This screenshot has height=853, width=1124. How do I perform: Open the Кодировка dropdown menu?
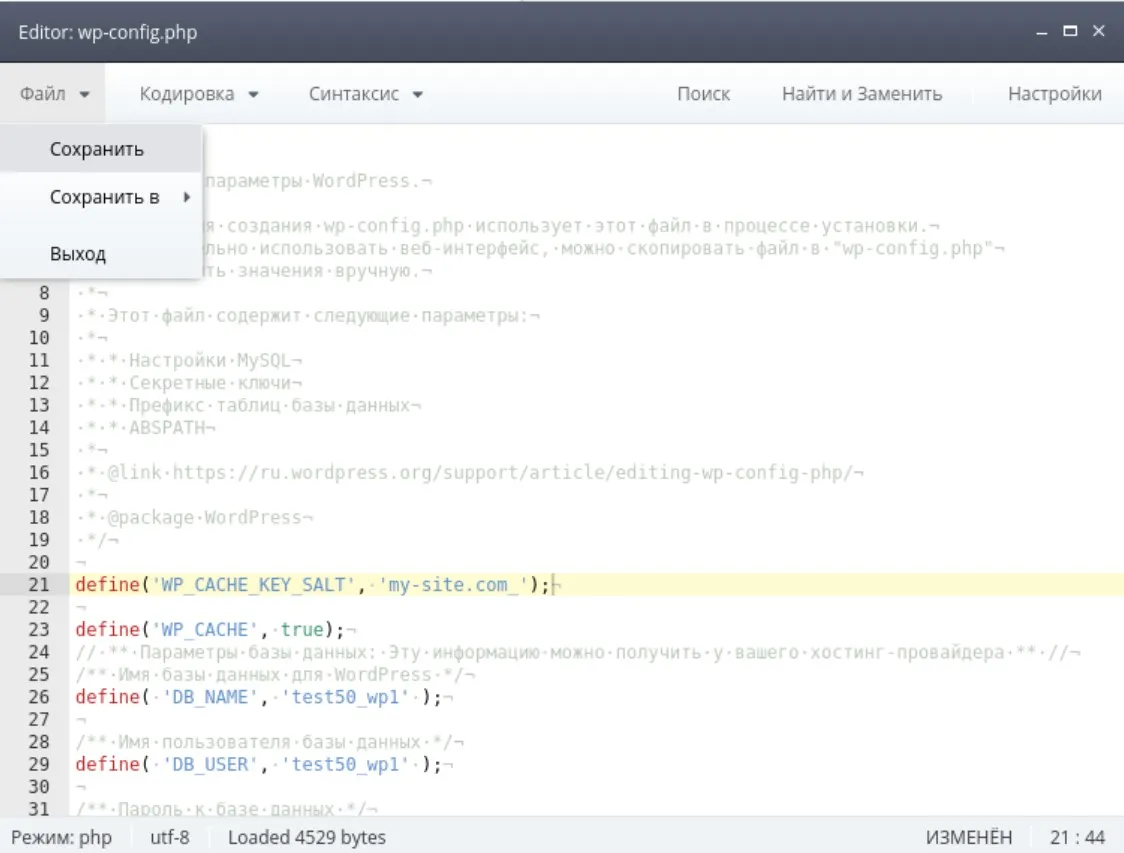199,94
